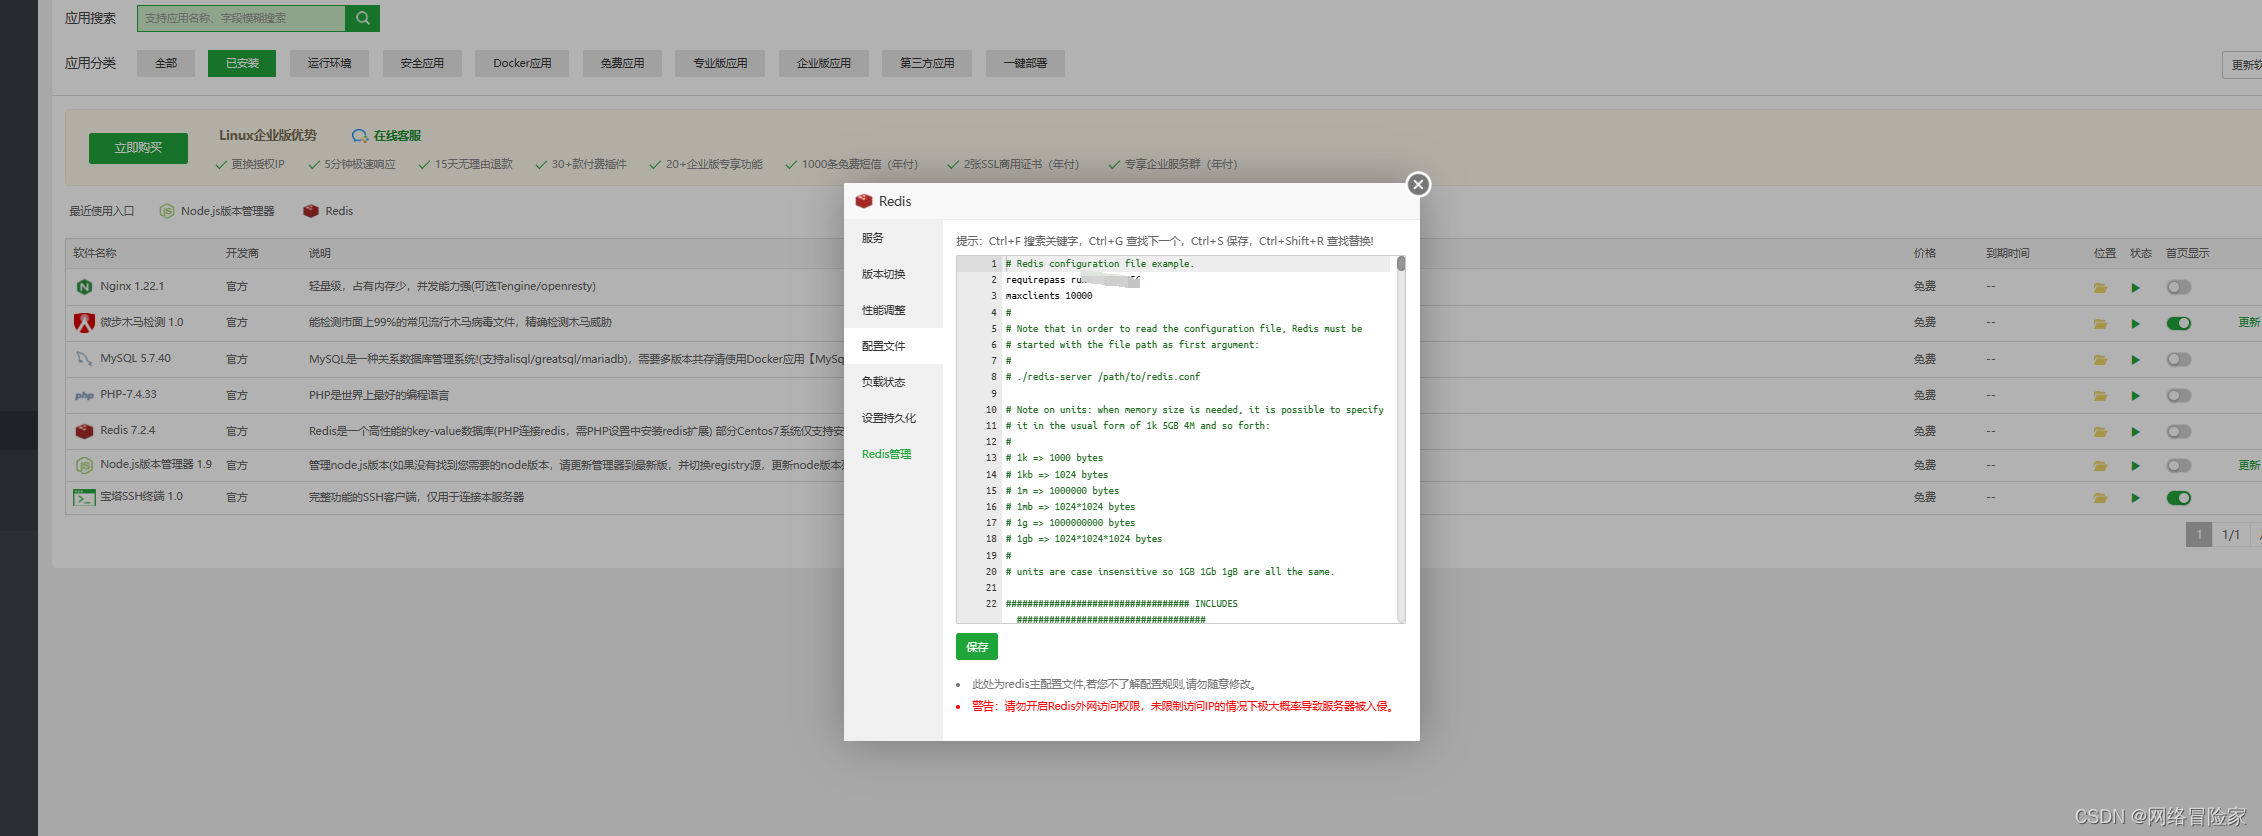Filter apps by 安全应用 category
The height and width of the screenshot is (836, 2262).
[422, 63]
